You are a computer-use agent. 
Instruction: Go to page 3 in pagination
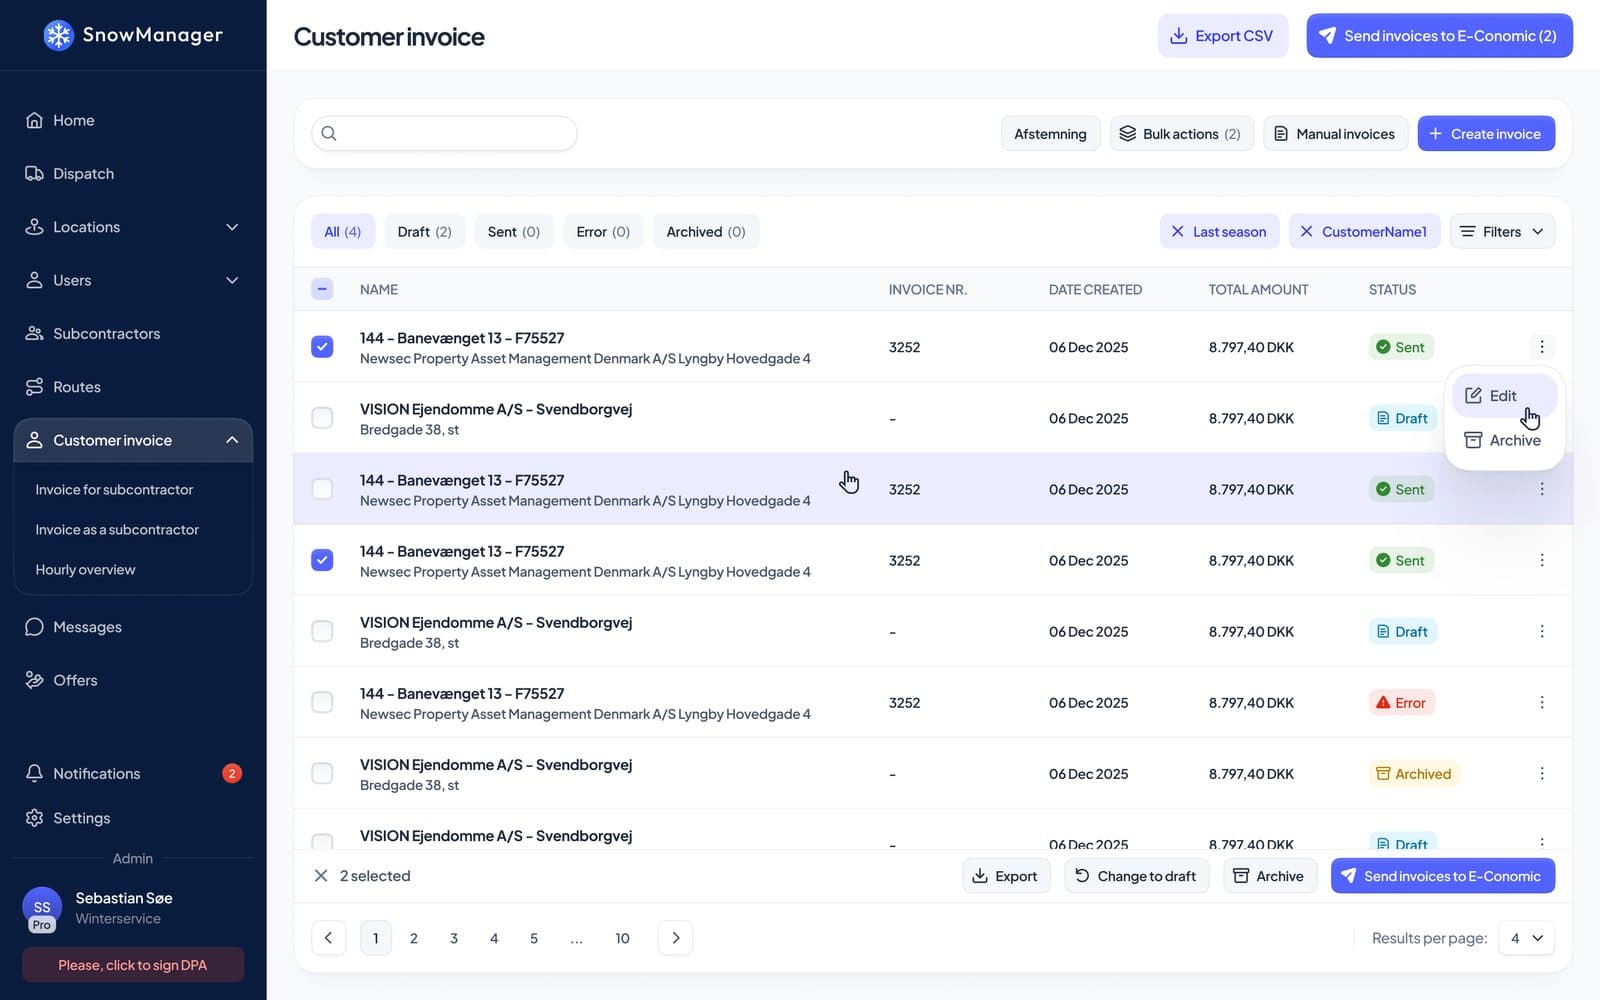pos(453,937)
